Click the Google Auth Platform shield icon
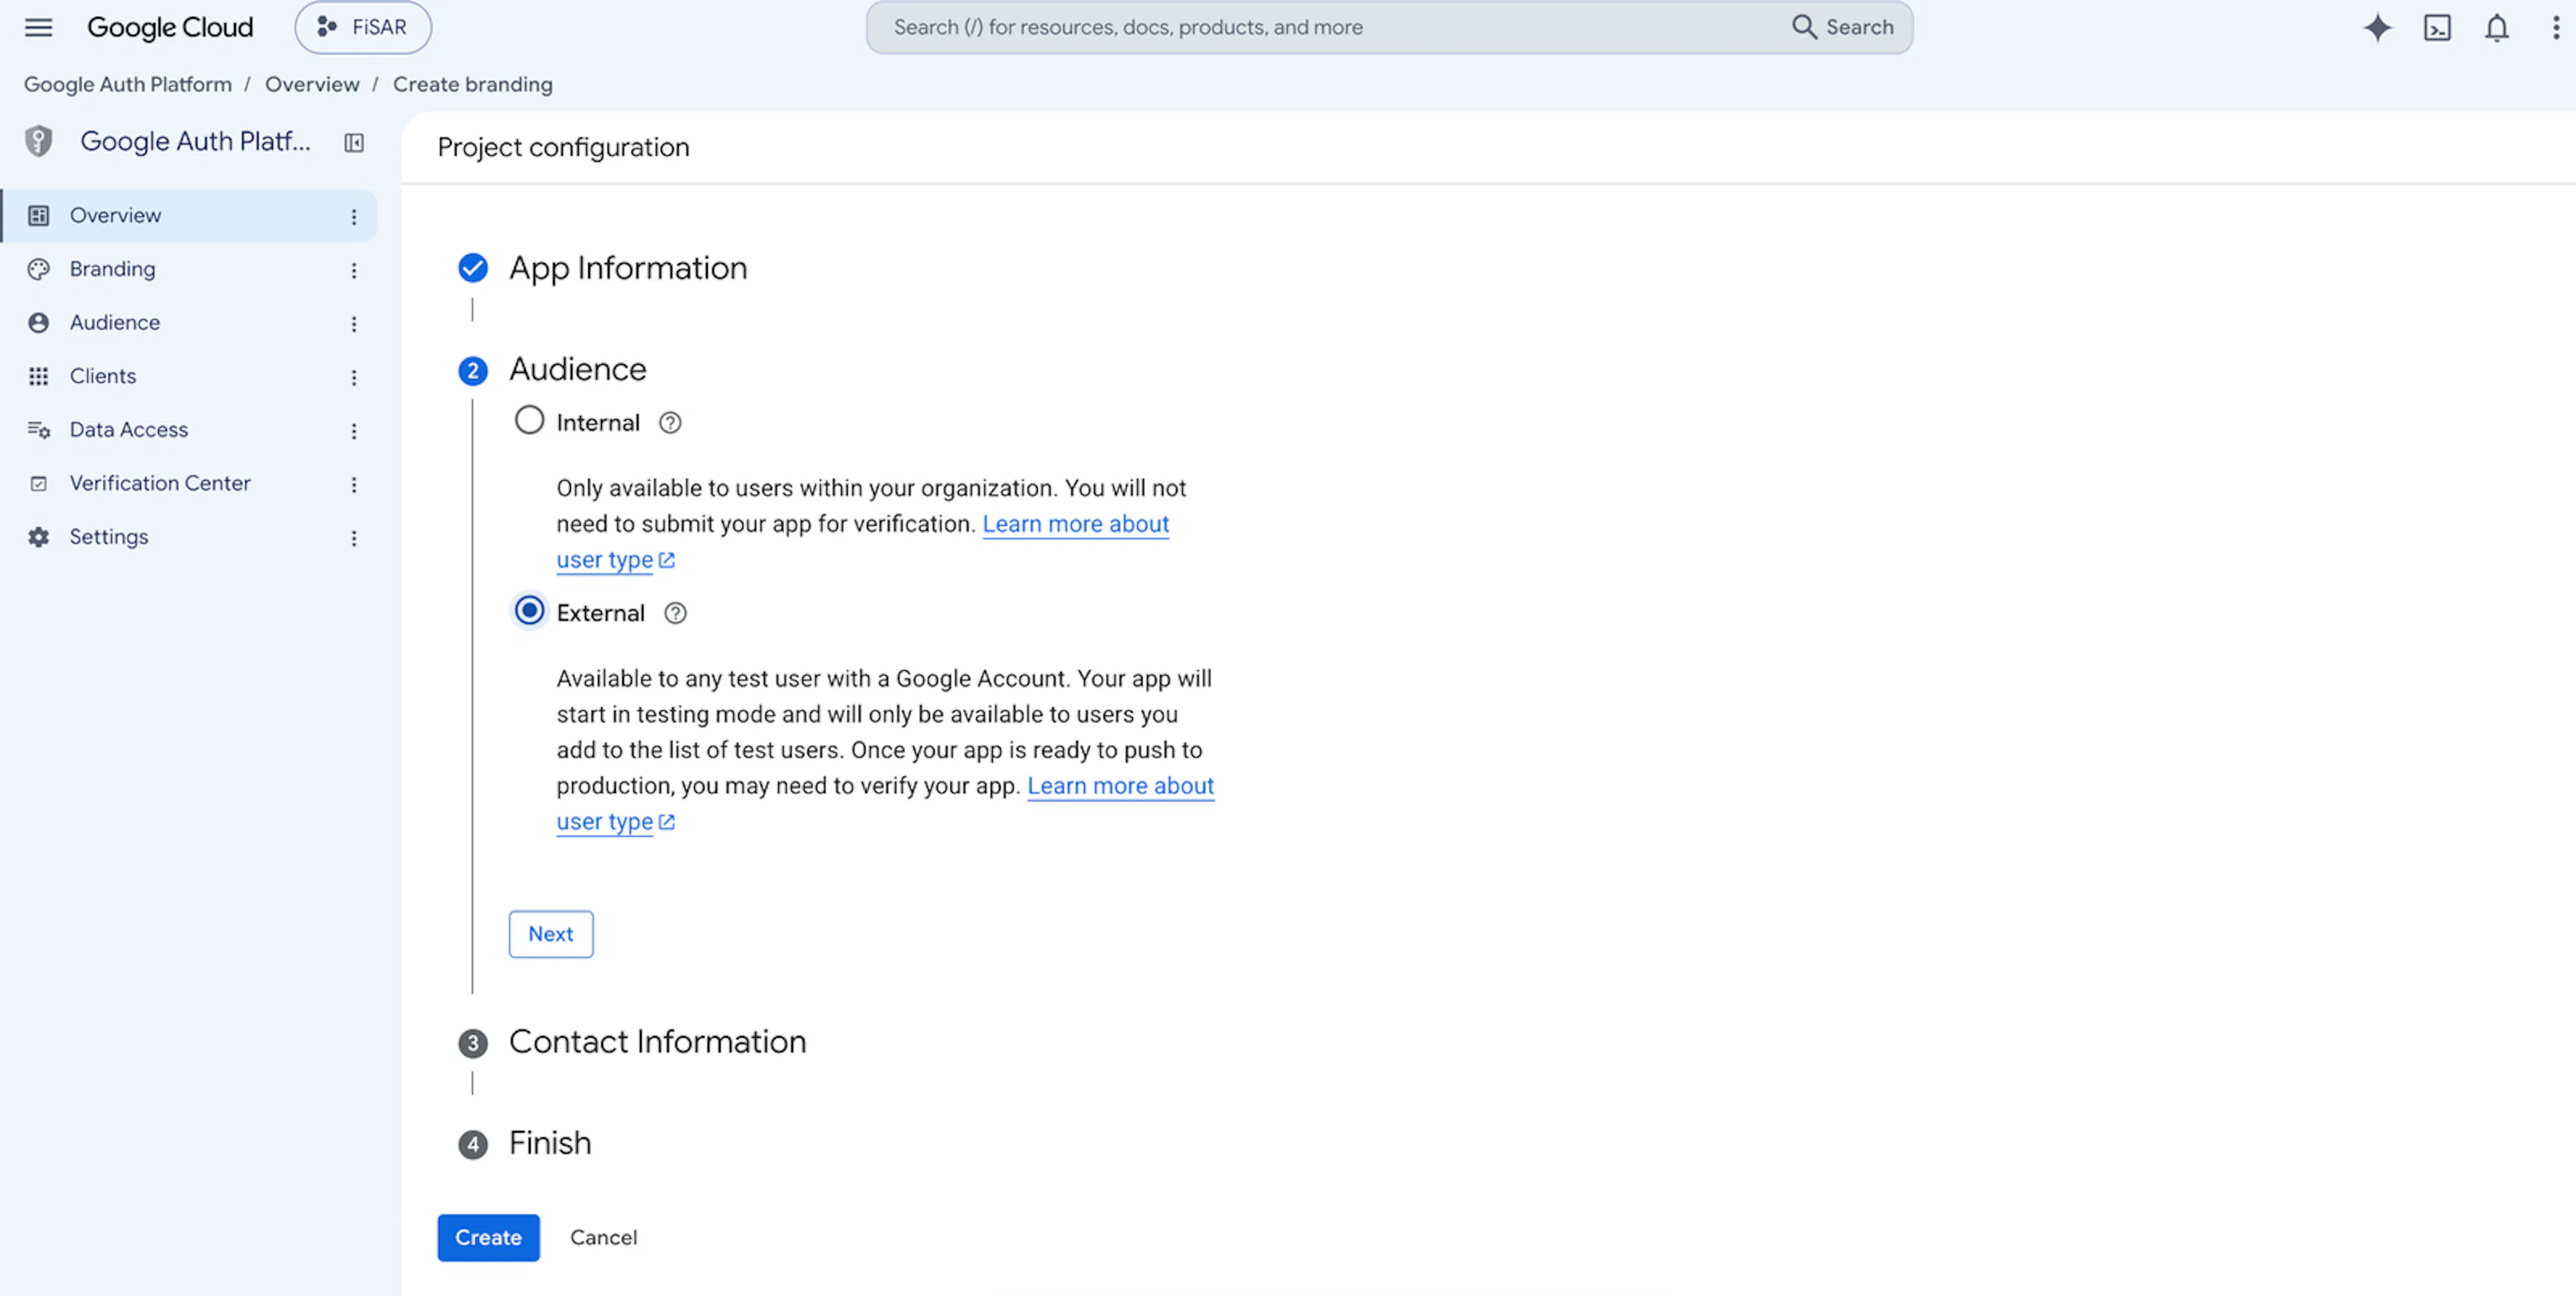Image resolution: width=2576 pixels, height=1296 pixels. pos(38,141)
